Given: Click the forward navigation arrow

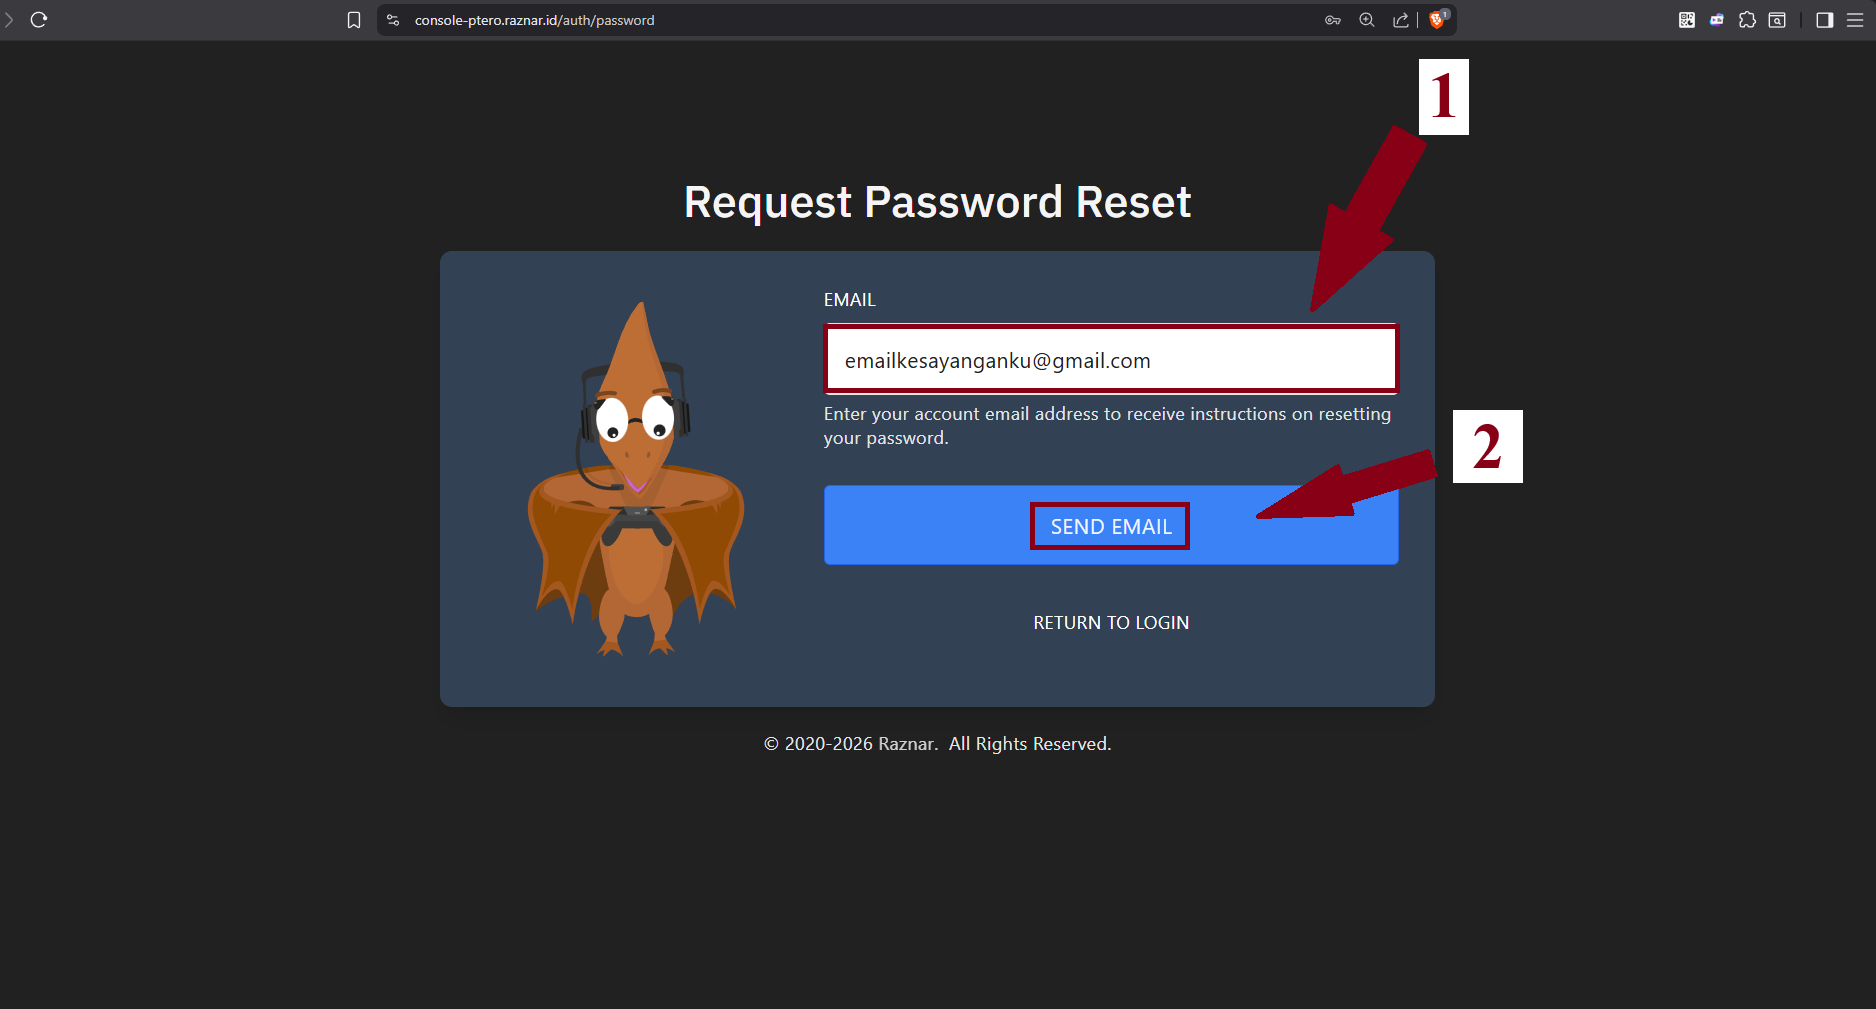Looking at the screenshot, I should (9, 20).
